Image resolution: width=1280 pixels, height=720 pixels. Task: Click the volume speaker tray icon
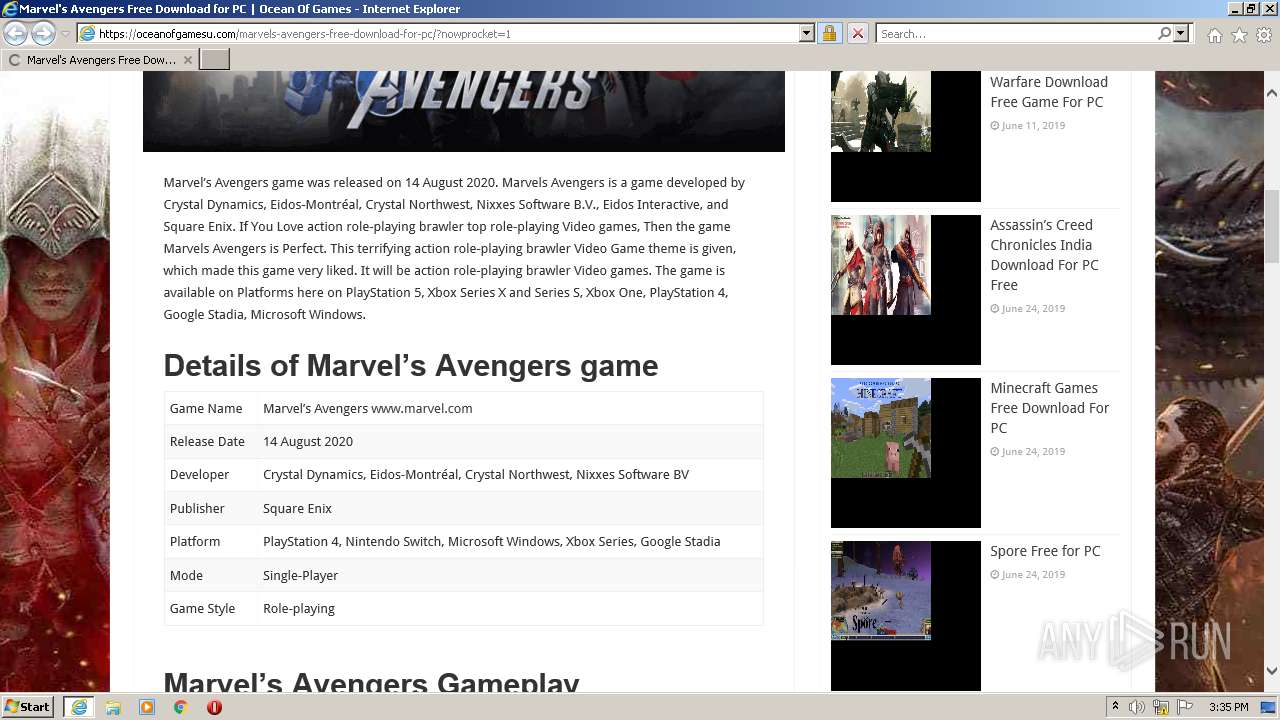point(1137,707)
